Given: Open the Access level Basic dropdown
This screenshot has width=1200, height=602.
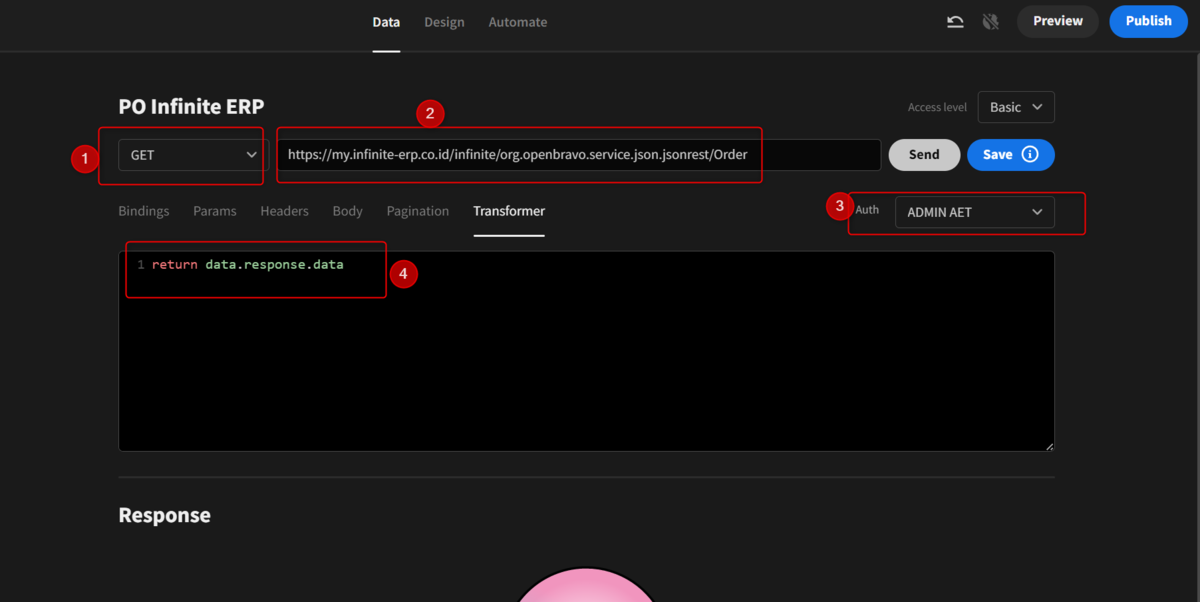Looking at the screenshot, I should pyautogui.click(x=1015, y=107).
